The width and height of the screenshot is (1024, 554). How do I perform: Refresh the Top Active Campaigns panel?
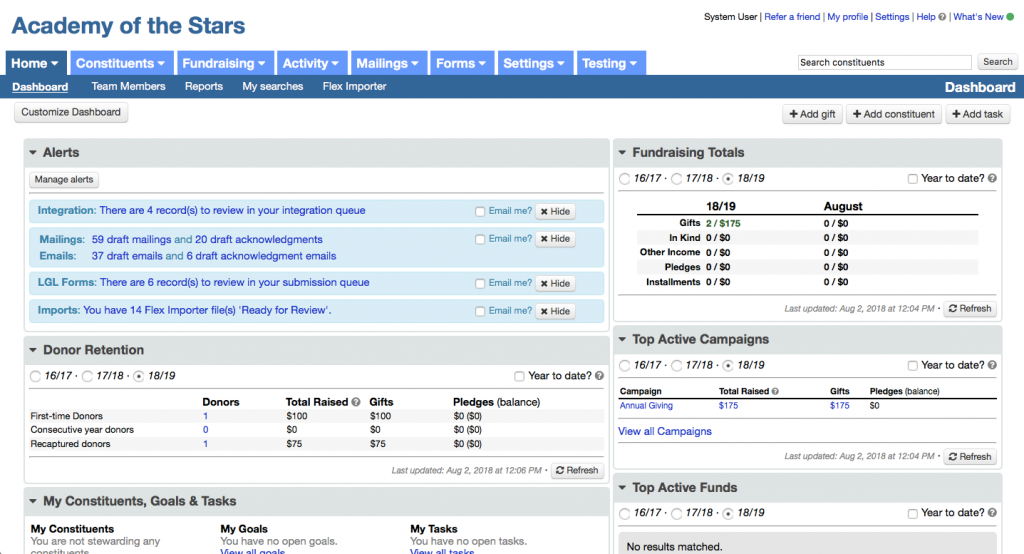click(x=970, y=457)
